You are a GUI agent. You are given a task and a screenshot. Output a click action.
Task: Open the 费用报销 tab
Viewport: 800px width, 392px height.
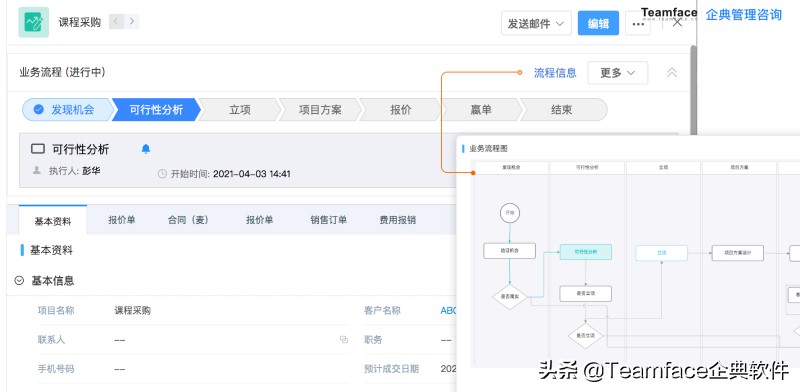click(397, 220)
